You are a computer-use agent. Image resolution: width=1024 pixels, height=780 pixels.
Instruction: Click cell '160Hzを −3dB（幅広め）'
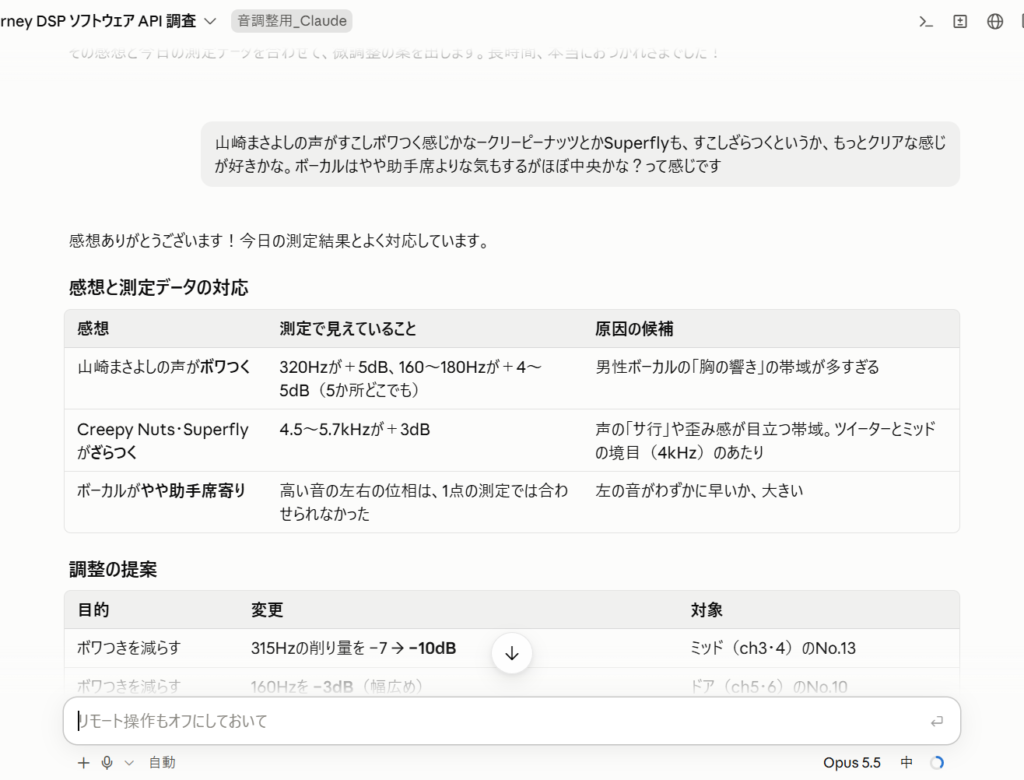(x=336, y=687)
